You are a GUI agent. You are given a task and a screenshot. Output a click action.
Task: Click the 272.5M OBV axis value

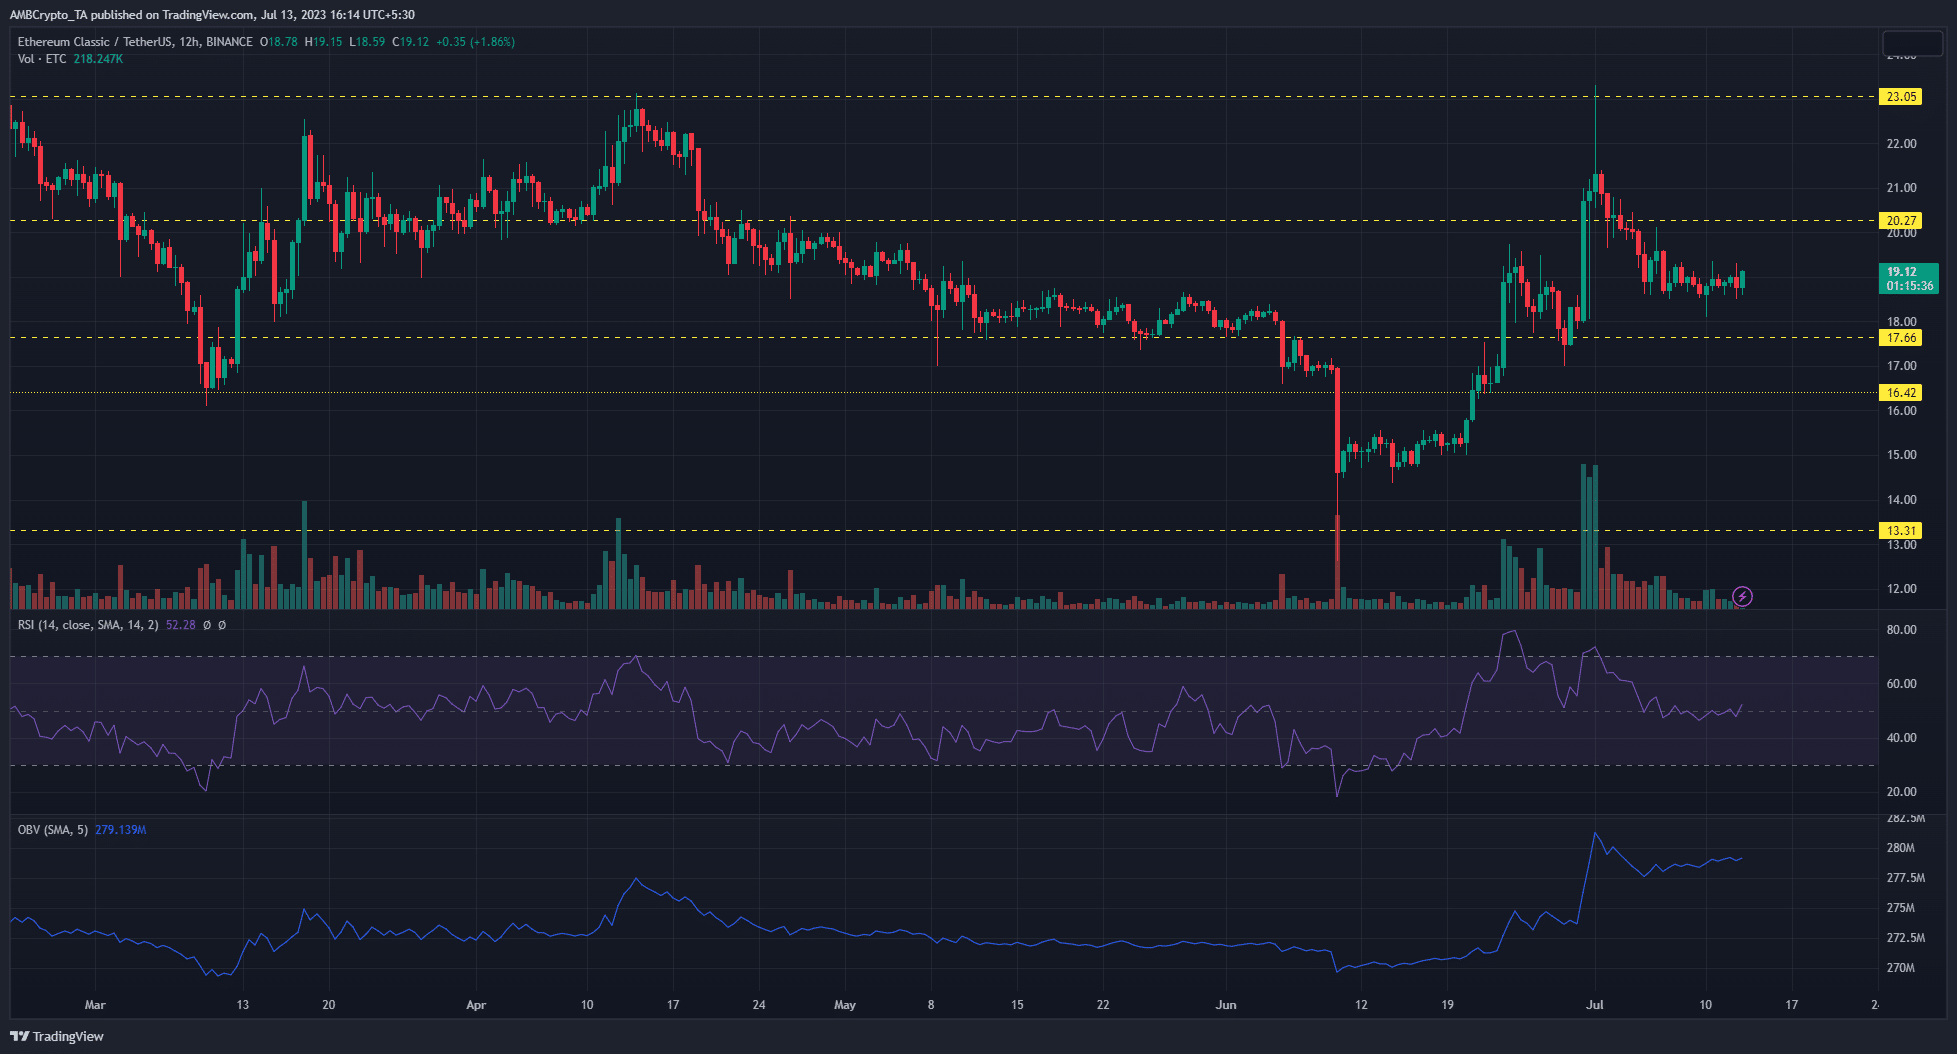(x=1905, y=938)
